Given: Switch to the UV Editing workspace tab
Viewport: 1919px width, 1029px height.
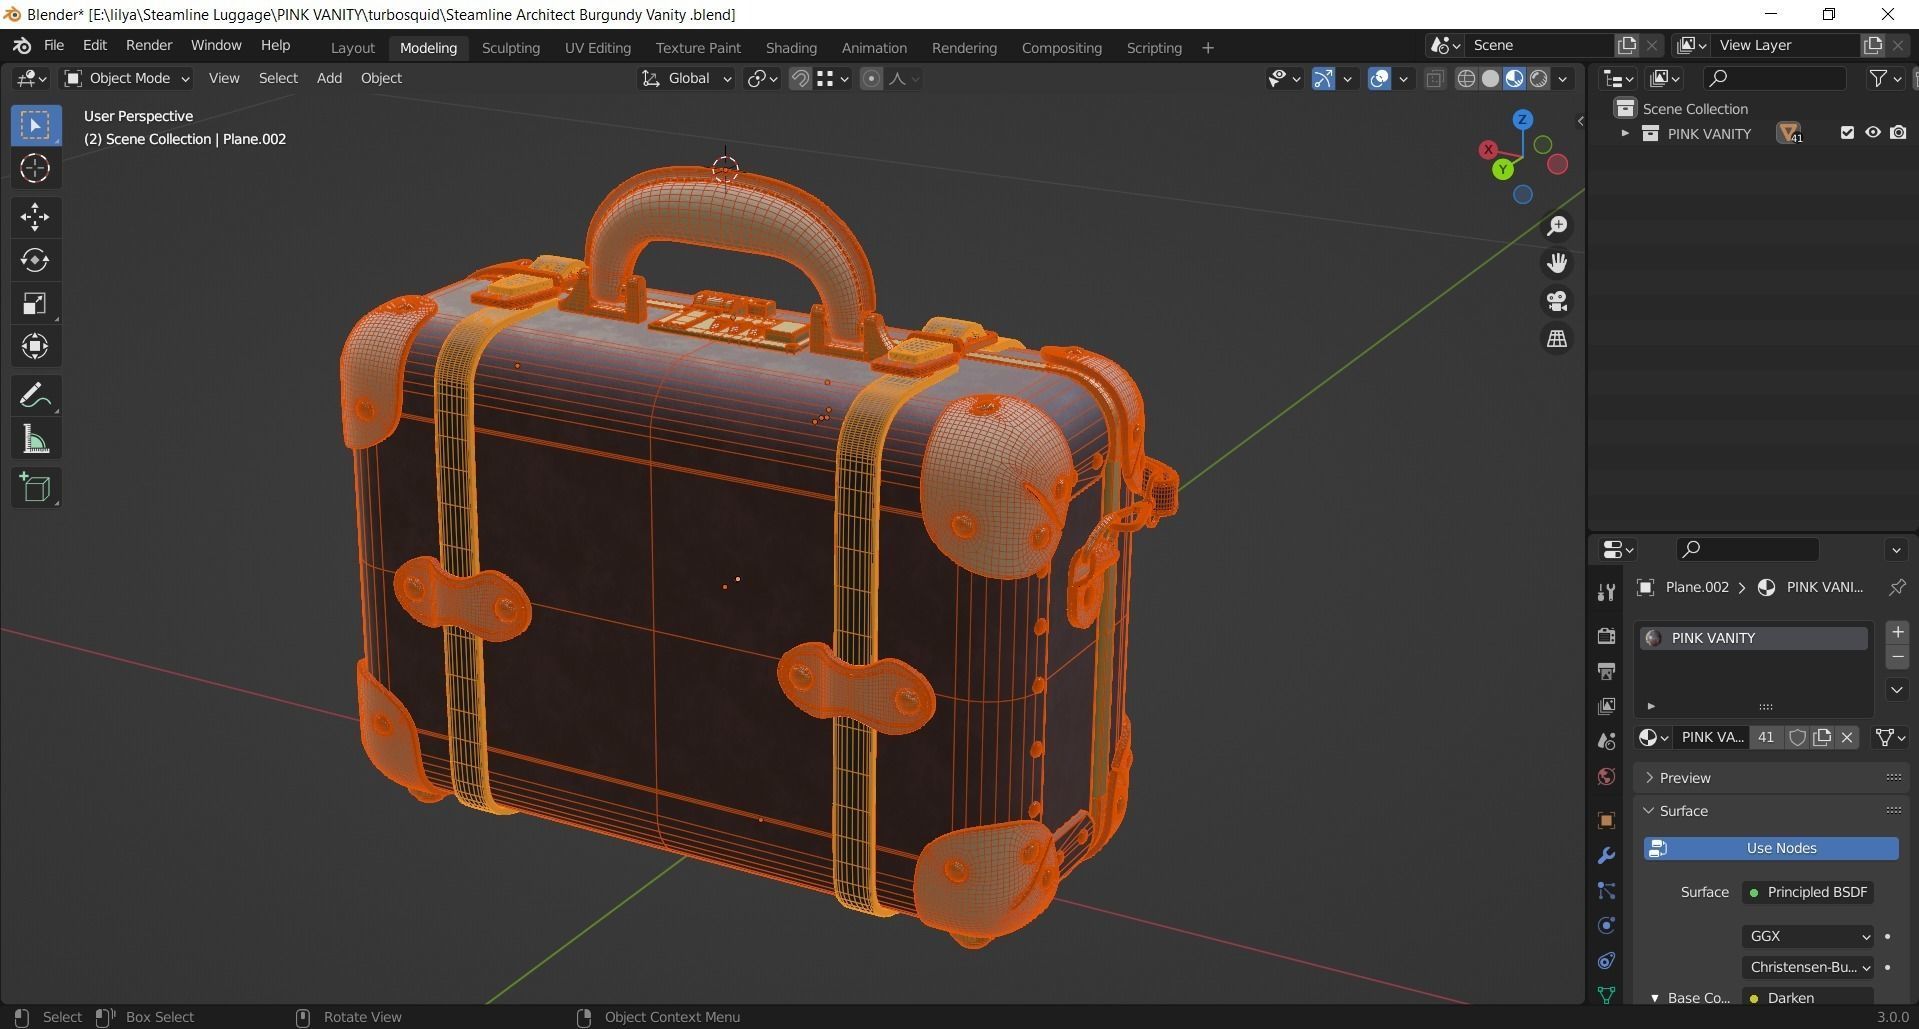Looking at the screenshot, I should point(598,48).
